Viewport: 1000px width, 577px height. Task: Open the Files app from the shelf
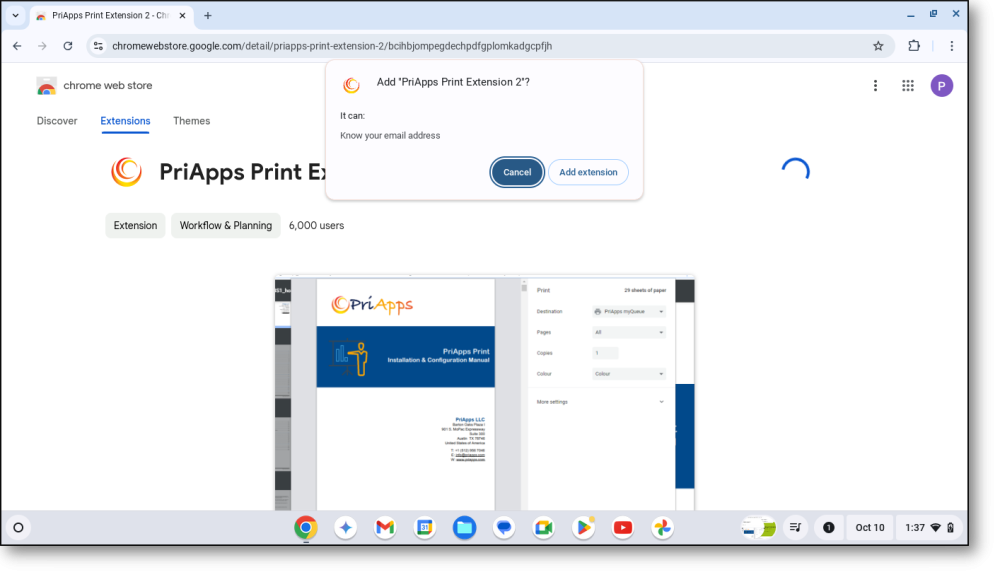pyautogui.click(x=464, y=527)
